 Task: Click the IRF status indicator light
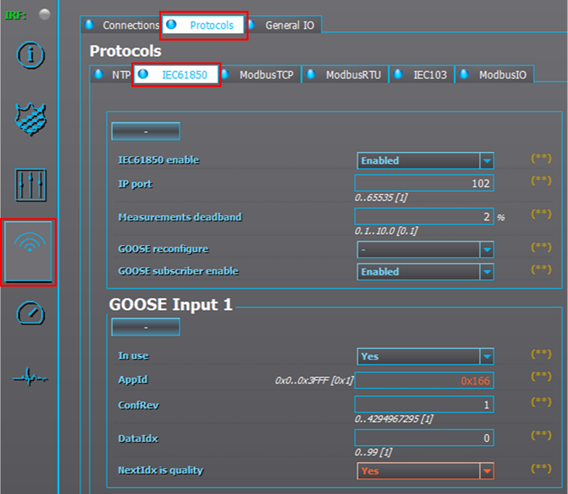click(x=45, y=14)
